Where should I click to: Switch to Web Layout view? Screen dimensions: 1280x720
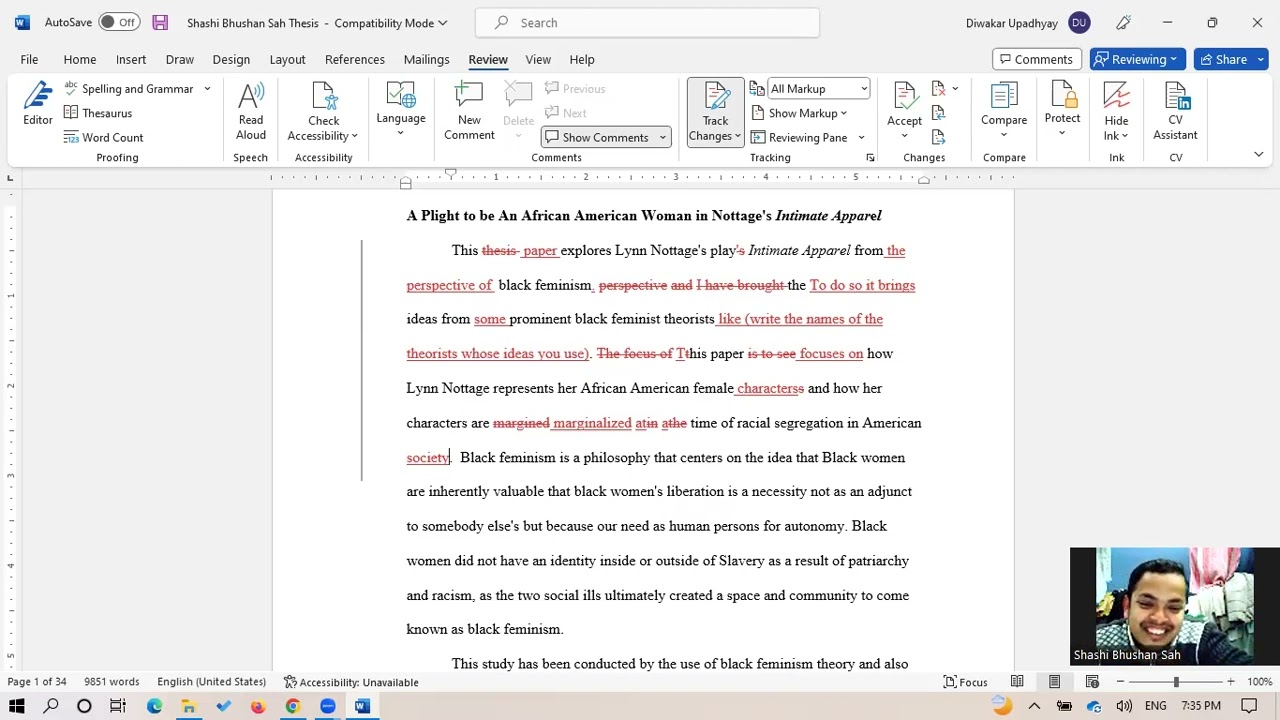click(1092, 682)
